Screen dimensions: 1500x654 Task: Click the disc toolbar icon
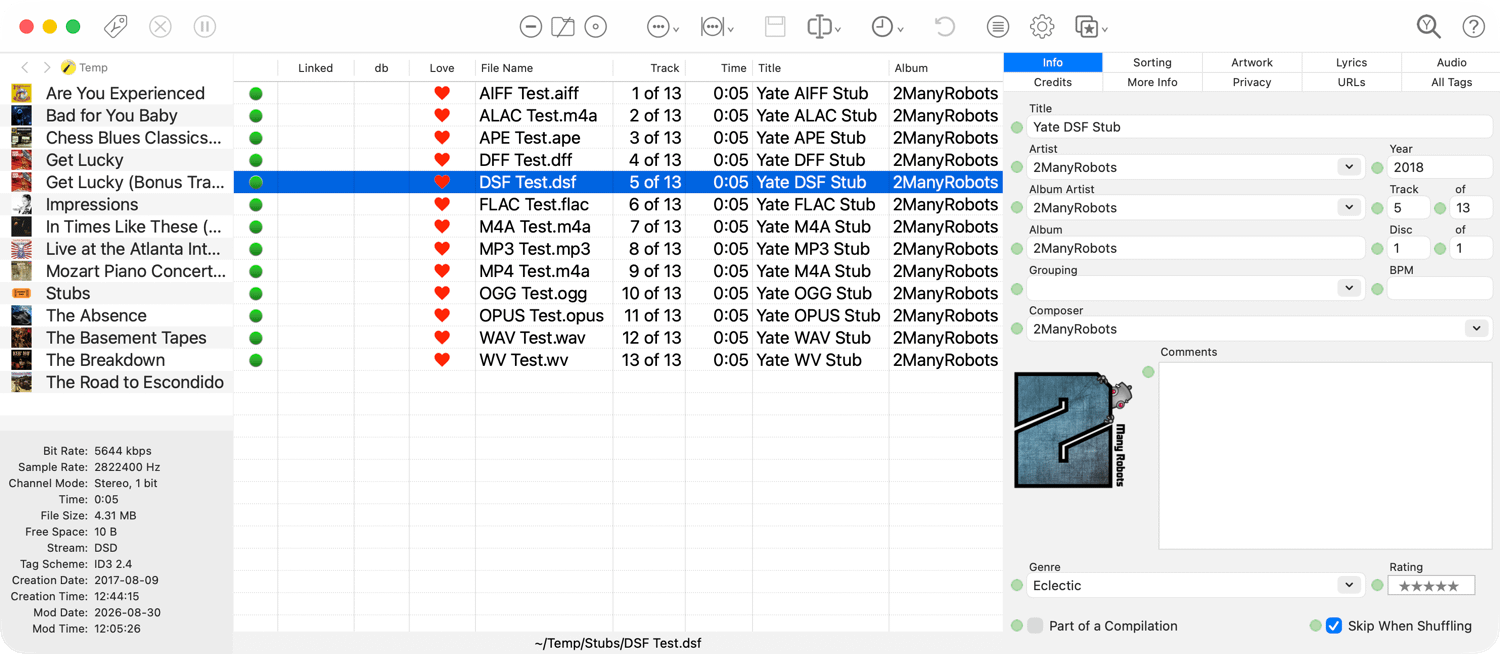[x=596, y=27]
